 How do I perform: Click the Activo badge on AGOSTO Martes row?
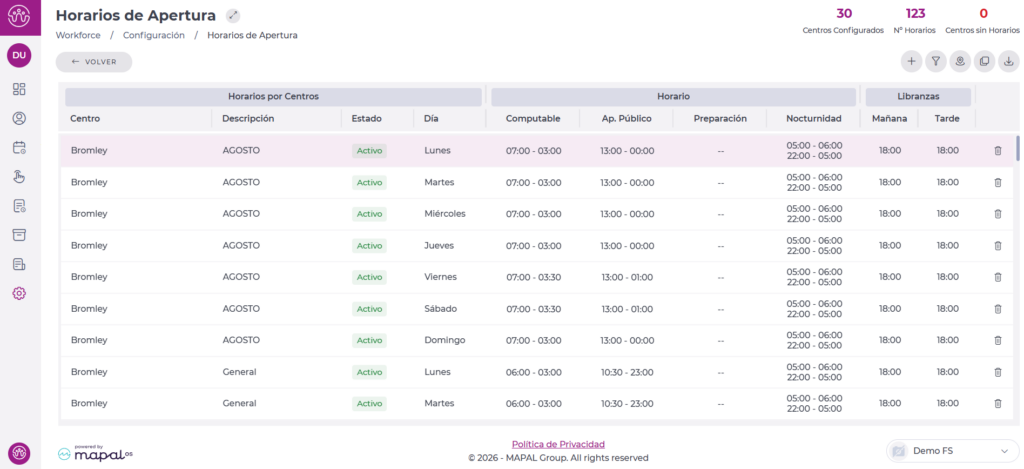[369, 183]
